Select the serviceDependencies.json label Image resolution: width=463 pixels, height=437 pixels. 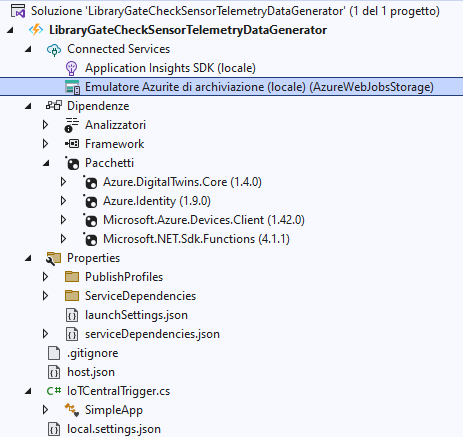pos(152,334)
